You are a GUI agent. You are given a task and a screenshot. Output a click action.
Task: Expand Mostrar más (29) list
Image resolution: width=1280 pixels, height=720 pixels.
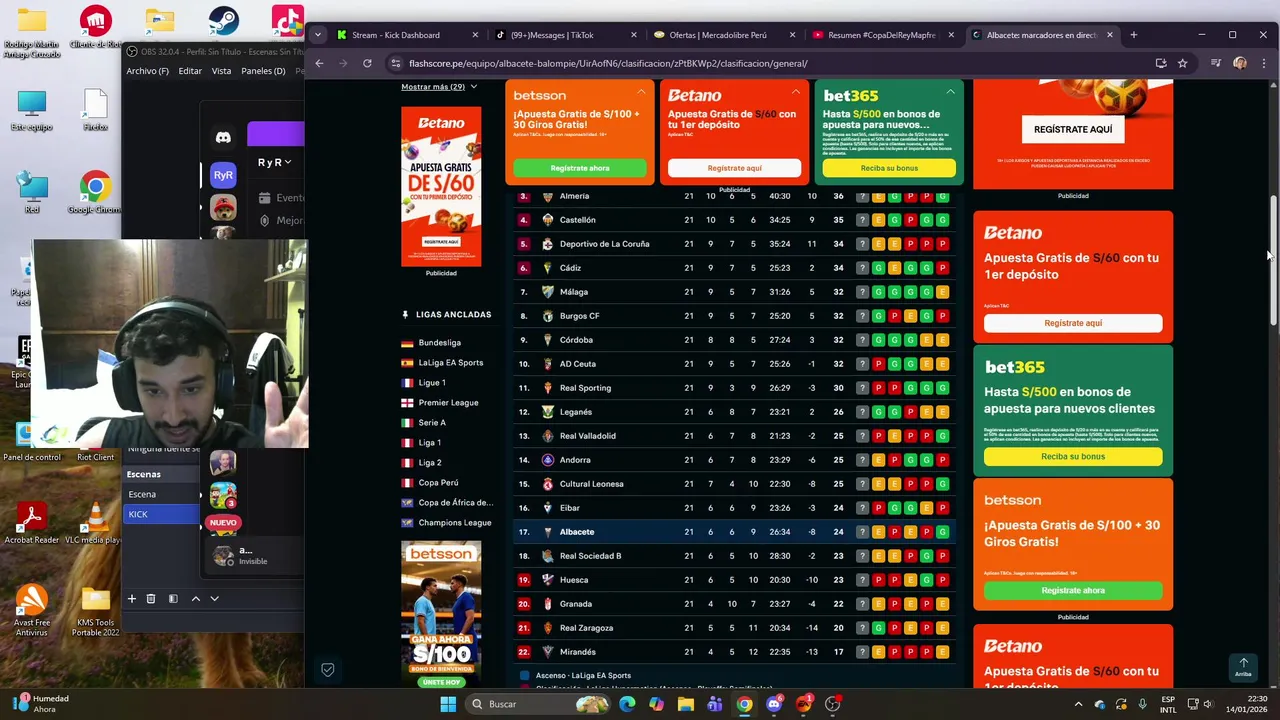point(439,87)
